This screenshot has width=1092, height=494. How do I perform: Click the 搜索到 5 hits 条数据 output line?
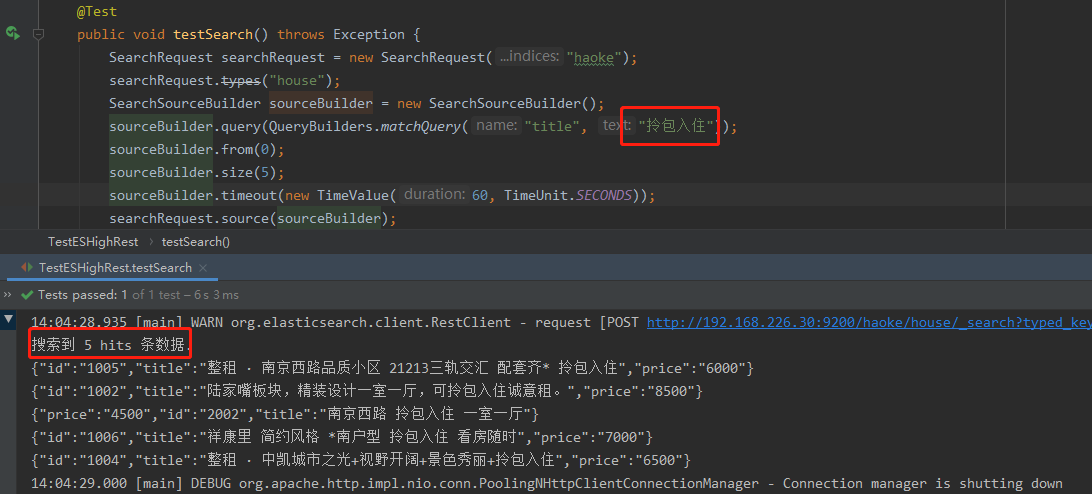(111, 344)
